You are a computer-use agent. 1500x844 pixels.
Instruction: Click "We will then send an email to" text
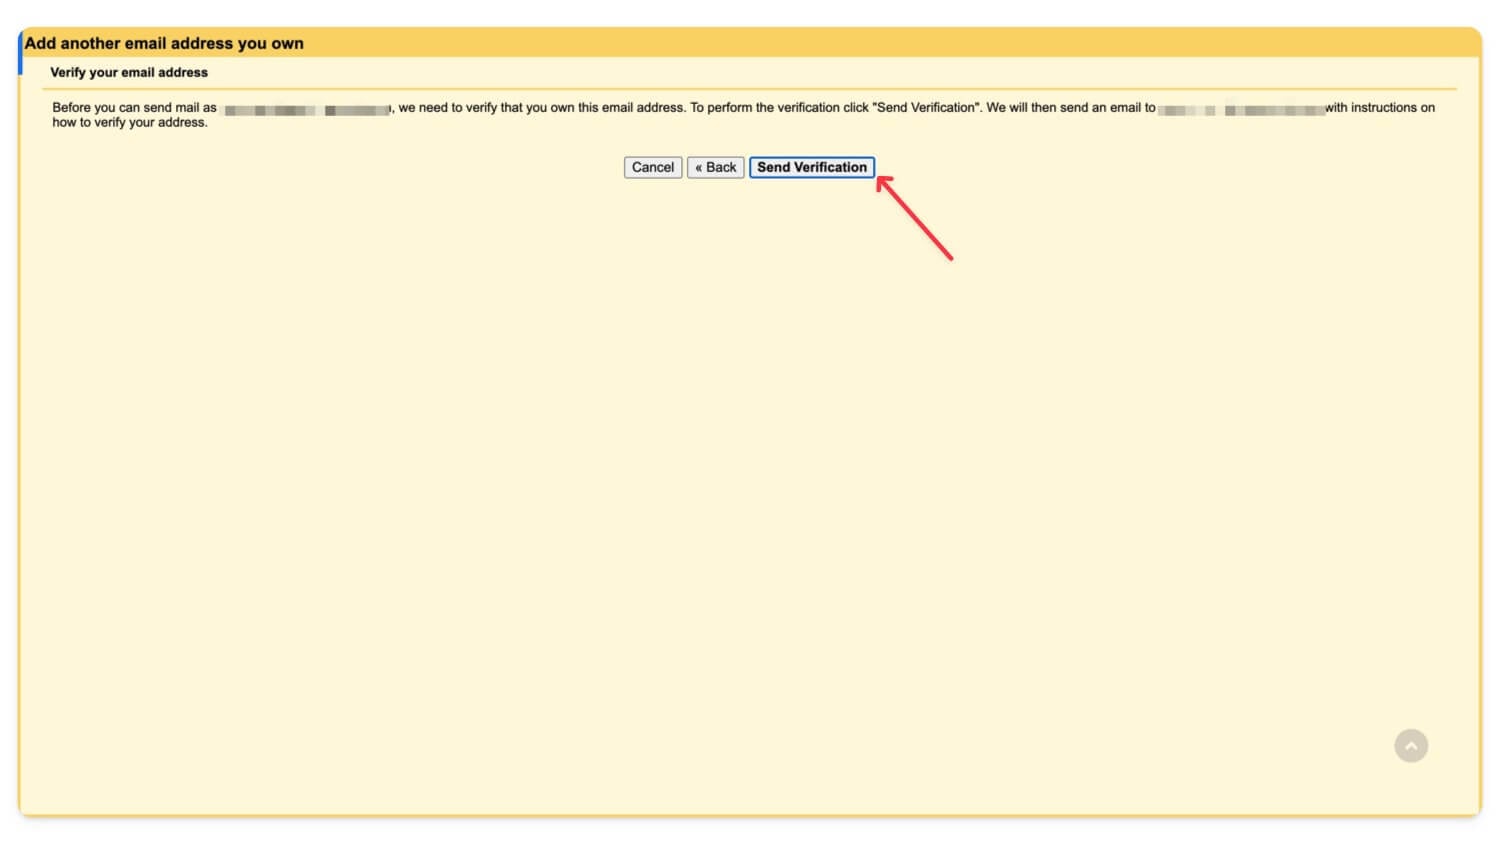[x=1070, y=107]
